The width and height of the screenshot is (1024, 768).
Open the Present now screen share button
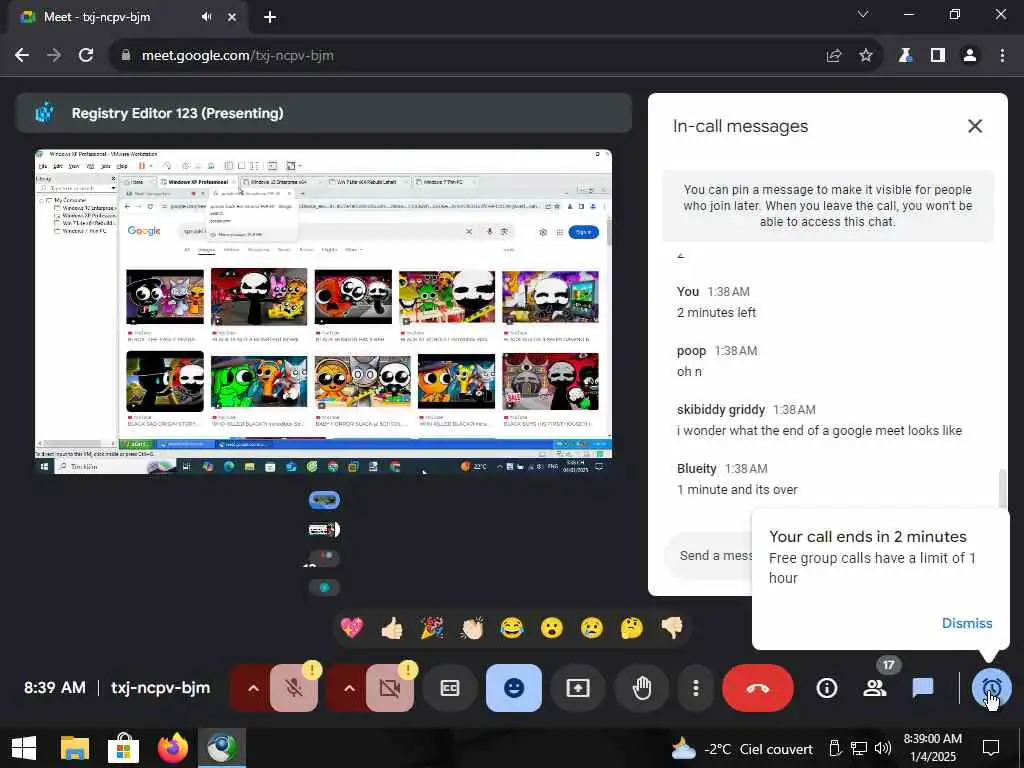(578, 688)
